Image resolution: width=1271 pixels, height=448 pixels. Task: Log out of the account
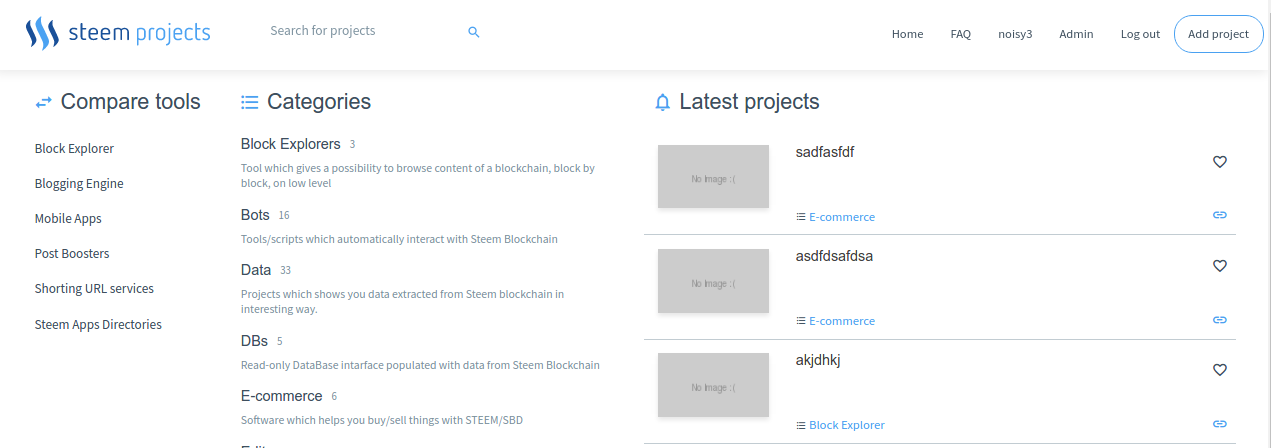click(x=1140, y=34)
